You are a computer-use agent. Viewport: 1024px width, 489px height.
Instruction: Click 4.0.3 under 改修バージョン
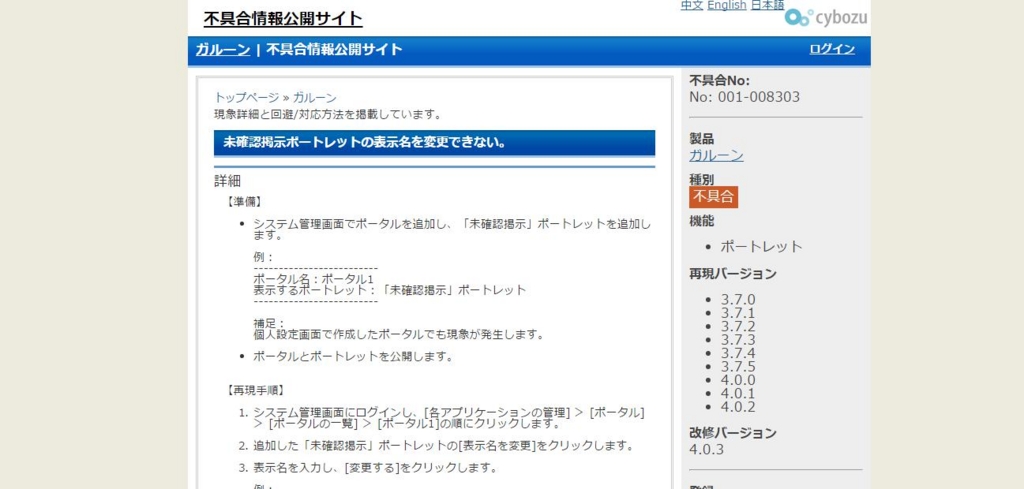pyautogui.click(x=707, y=450)
